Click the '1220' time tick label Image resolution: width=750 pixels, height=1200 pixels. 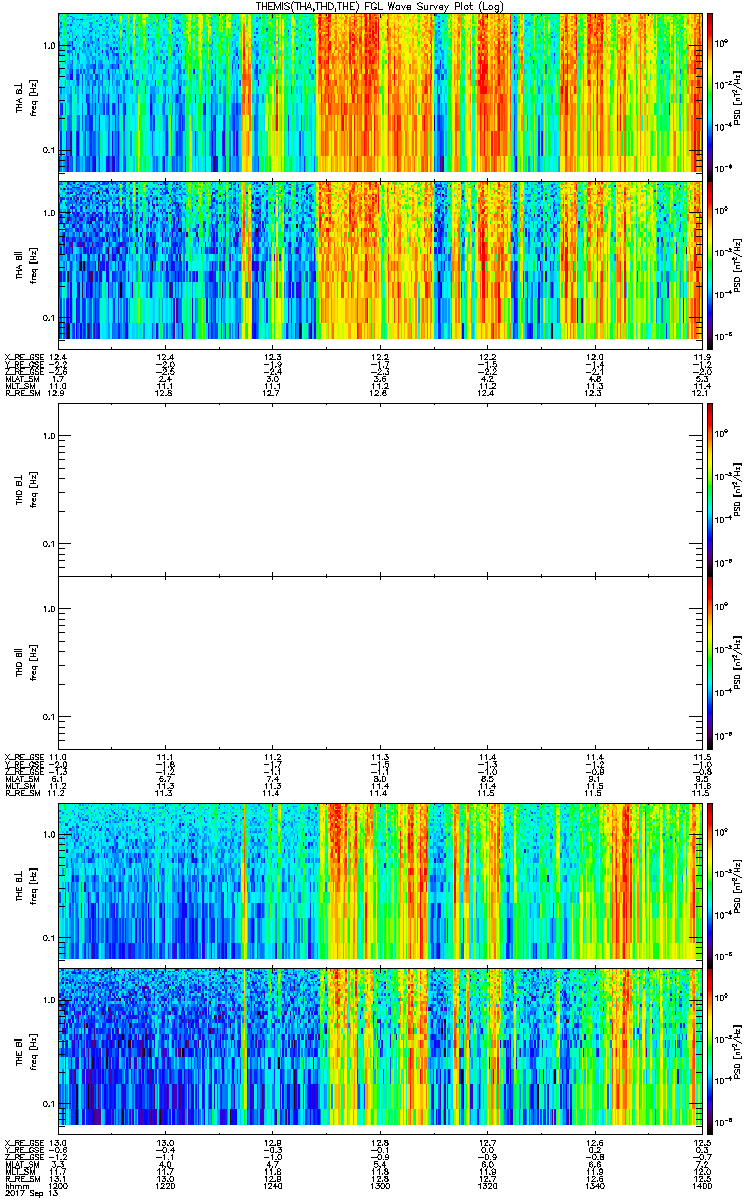pyautogui.click(x=166, y=1186)
